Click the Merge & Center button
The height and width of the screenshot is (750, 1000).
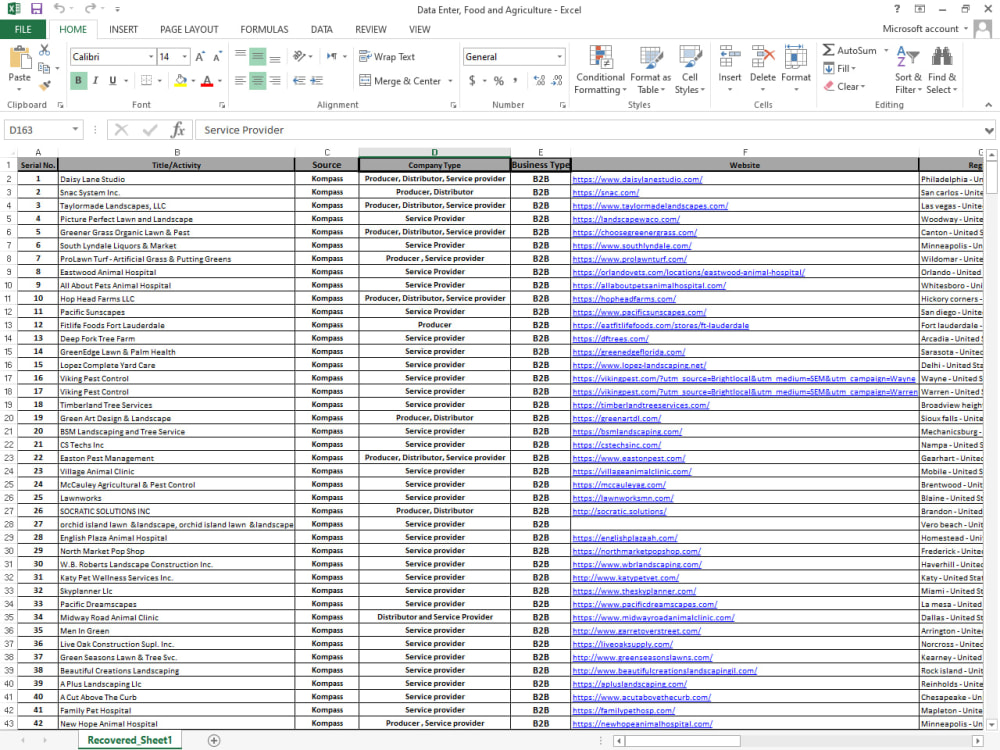pyautogui.click(x=401, y=81)
